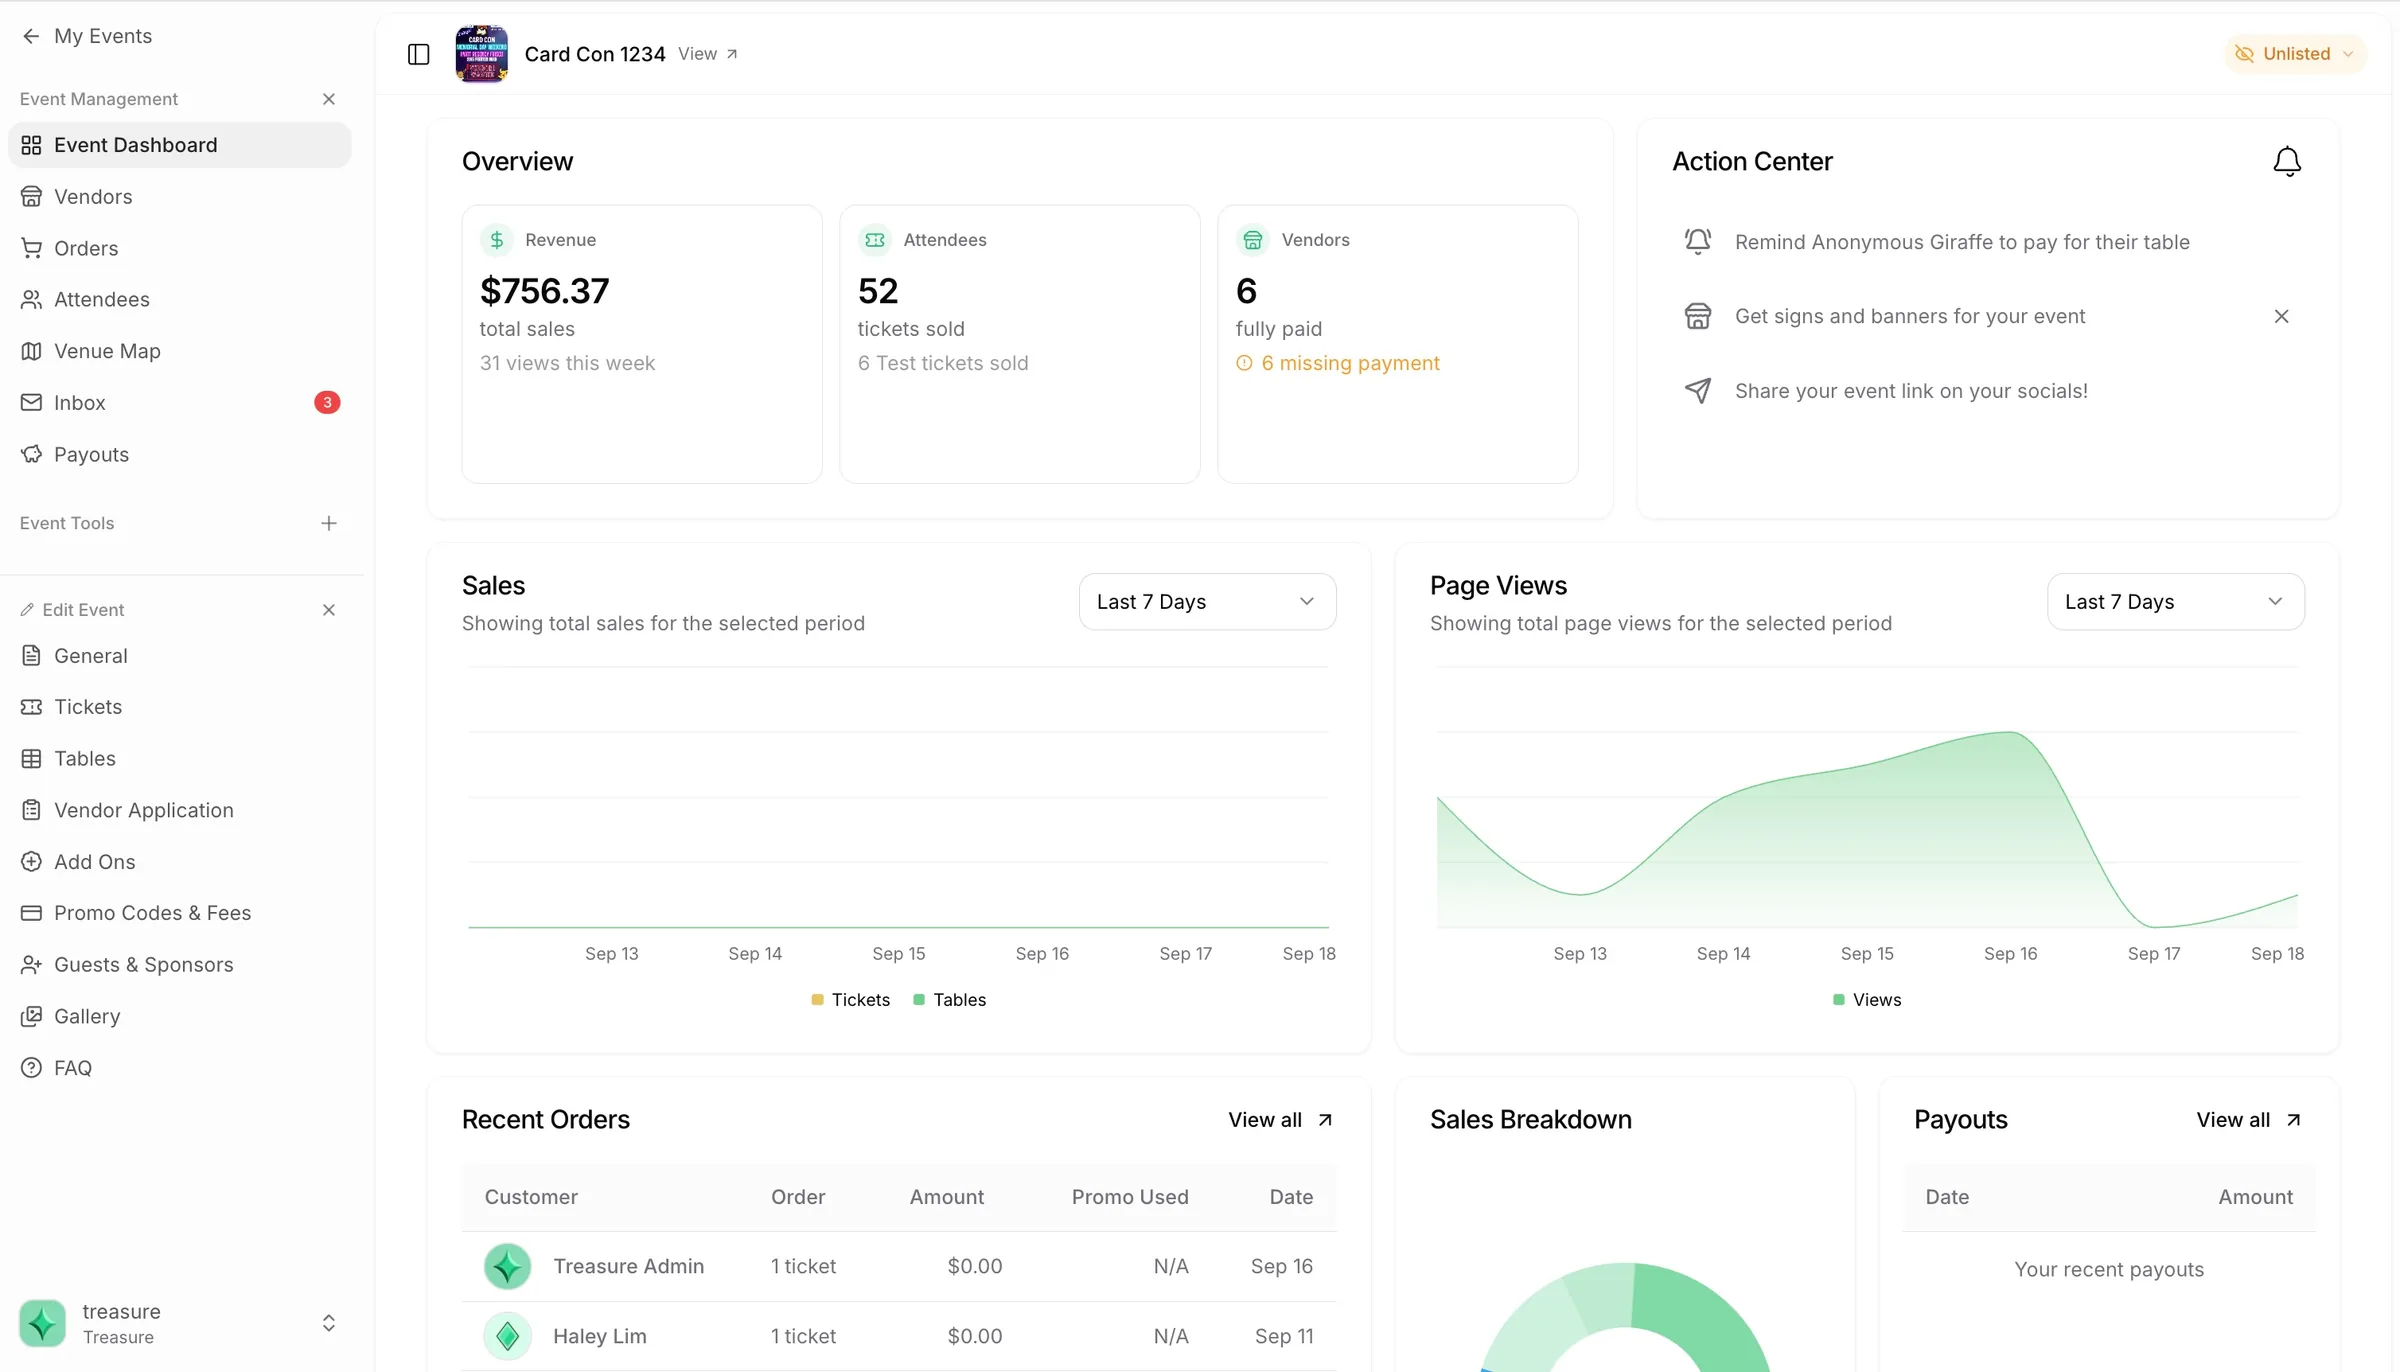Screen dimensions: 2400x1372
Task: Toggle the Views legend swatch
Action: point(1838,1000)
